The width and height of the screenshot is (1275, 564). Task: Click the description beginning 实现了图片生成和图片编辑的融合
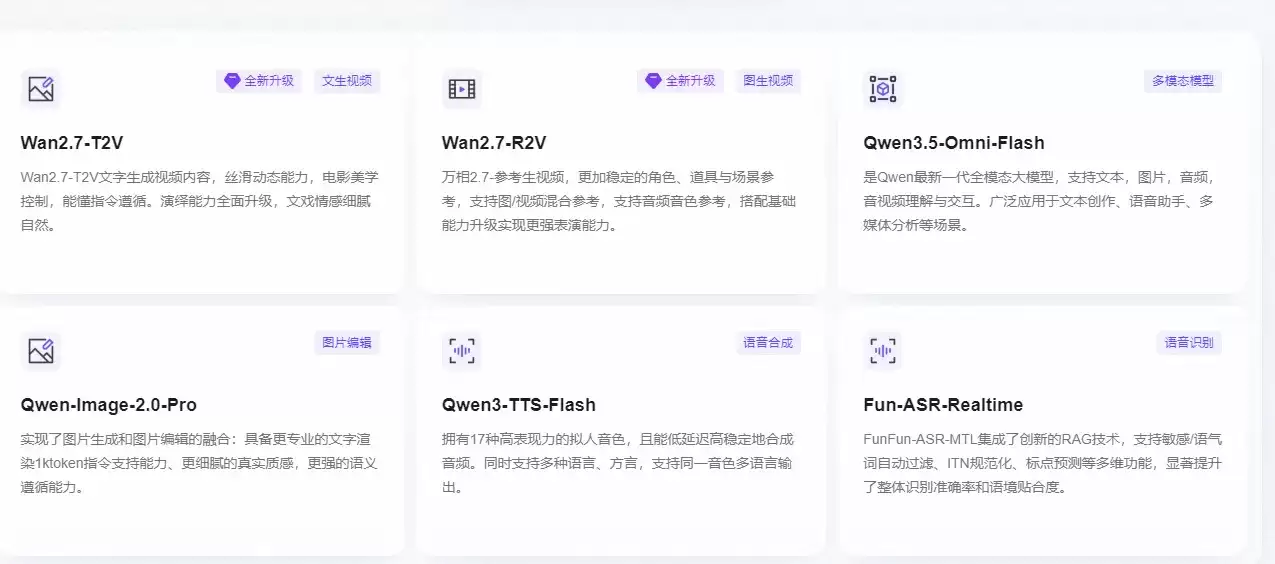pyautogui.click(x=200, y=463)
